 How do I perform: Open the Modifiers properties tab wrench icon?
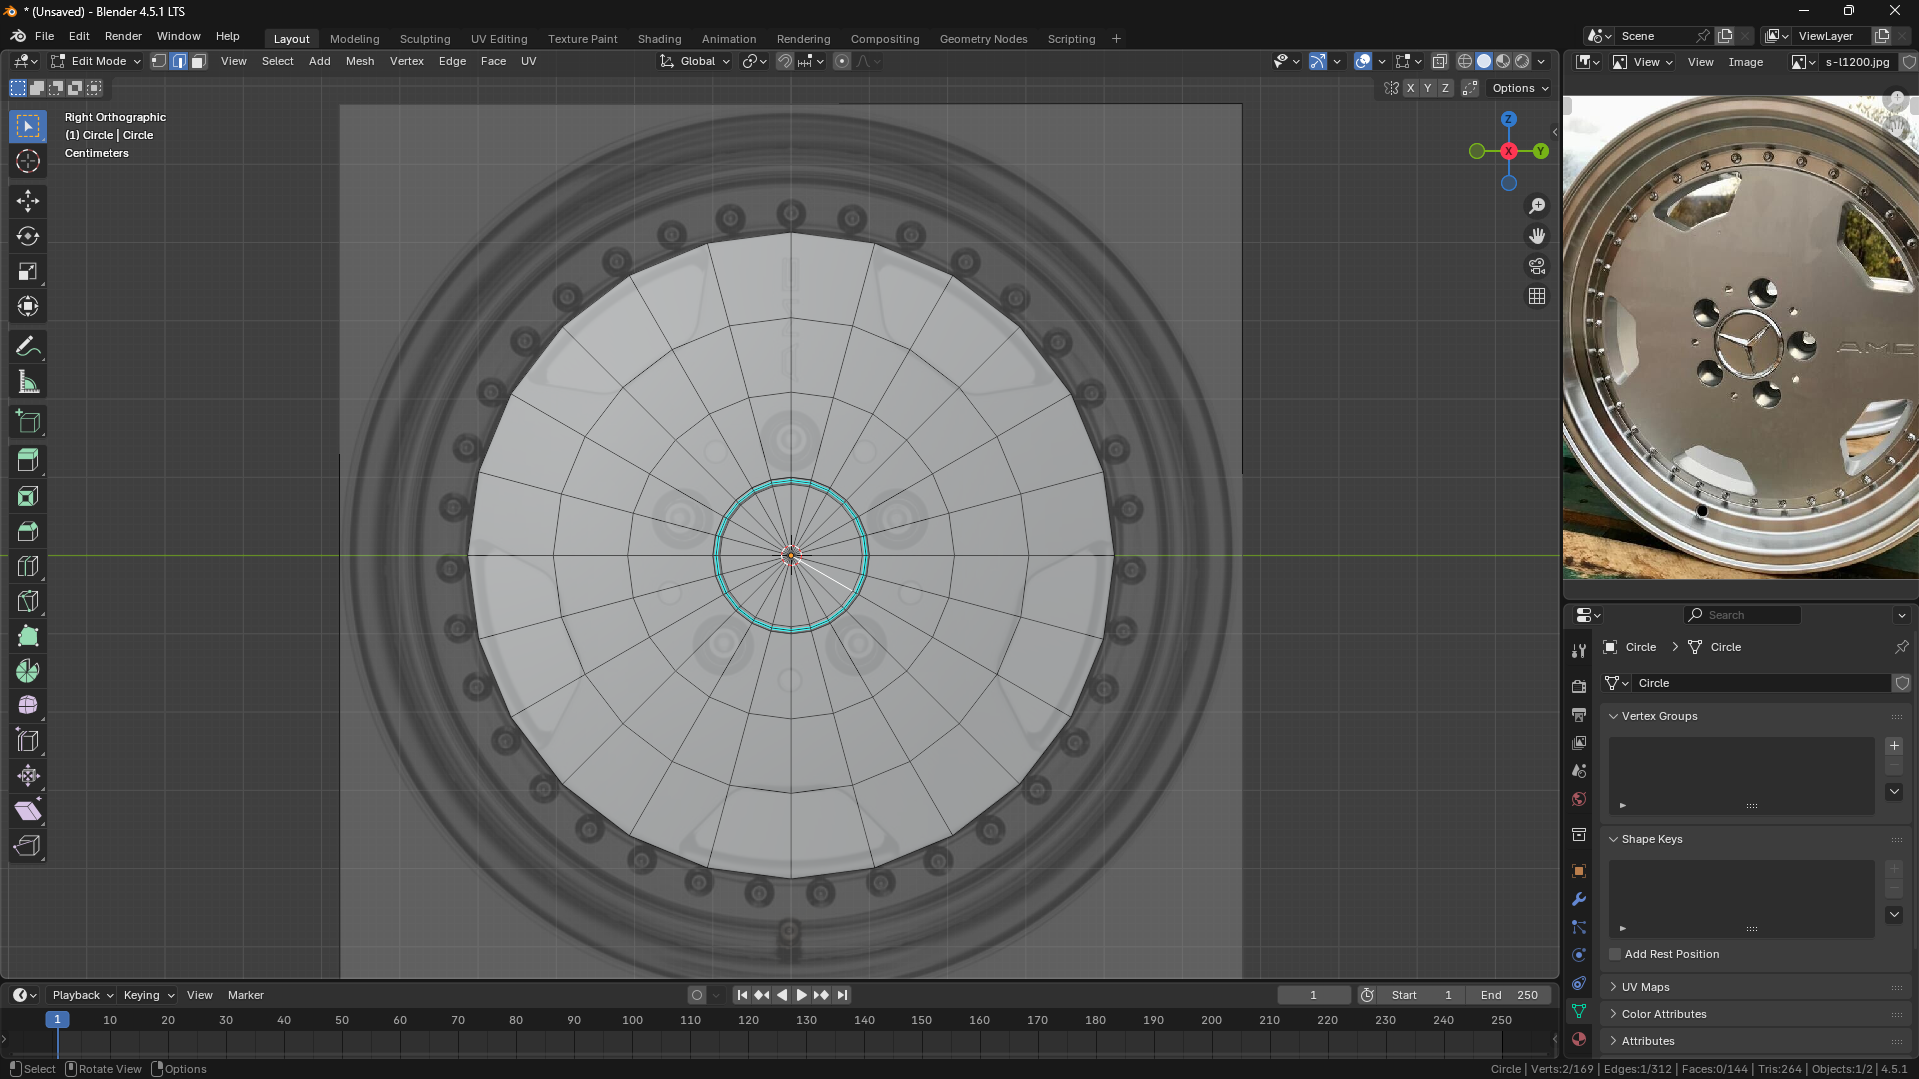point(1579,899)
